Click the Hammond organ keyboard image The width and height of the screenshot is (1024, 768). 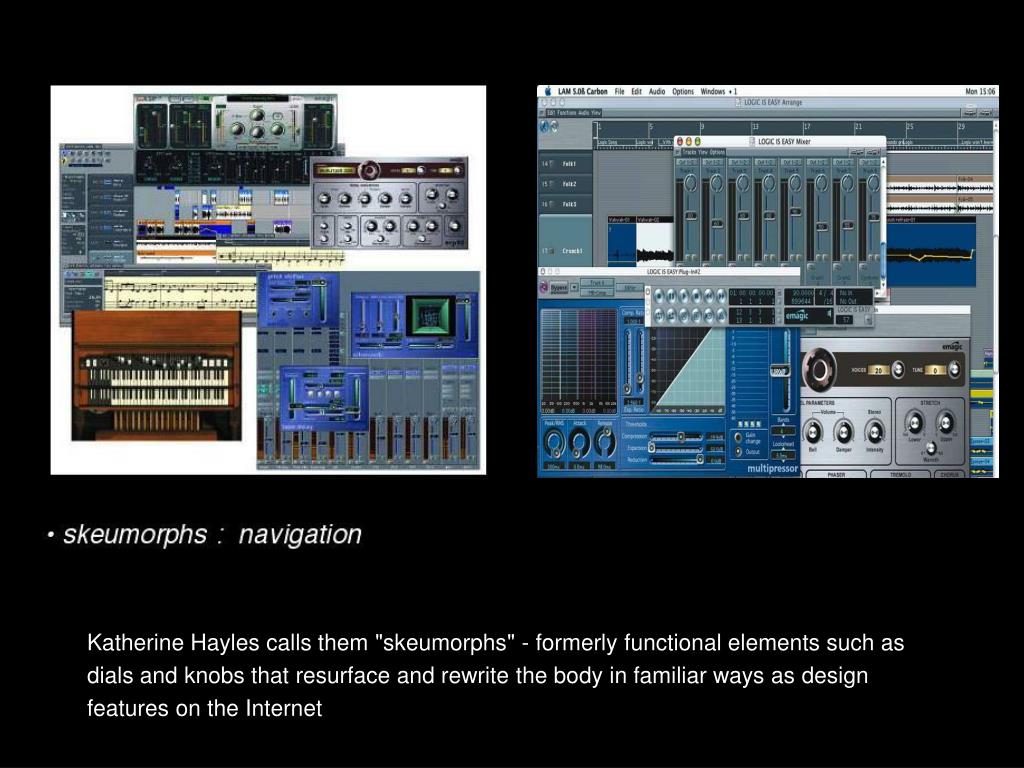pos(156,376)
